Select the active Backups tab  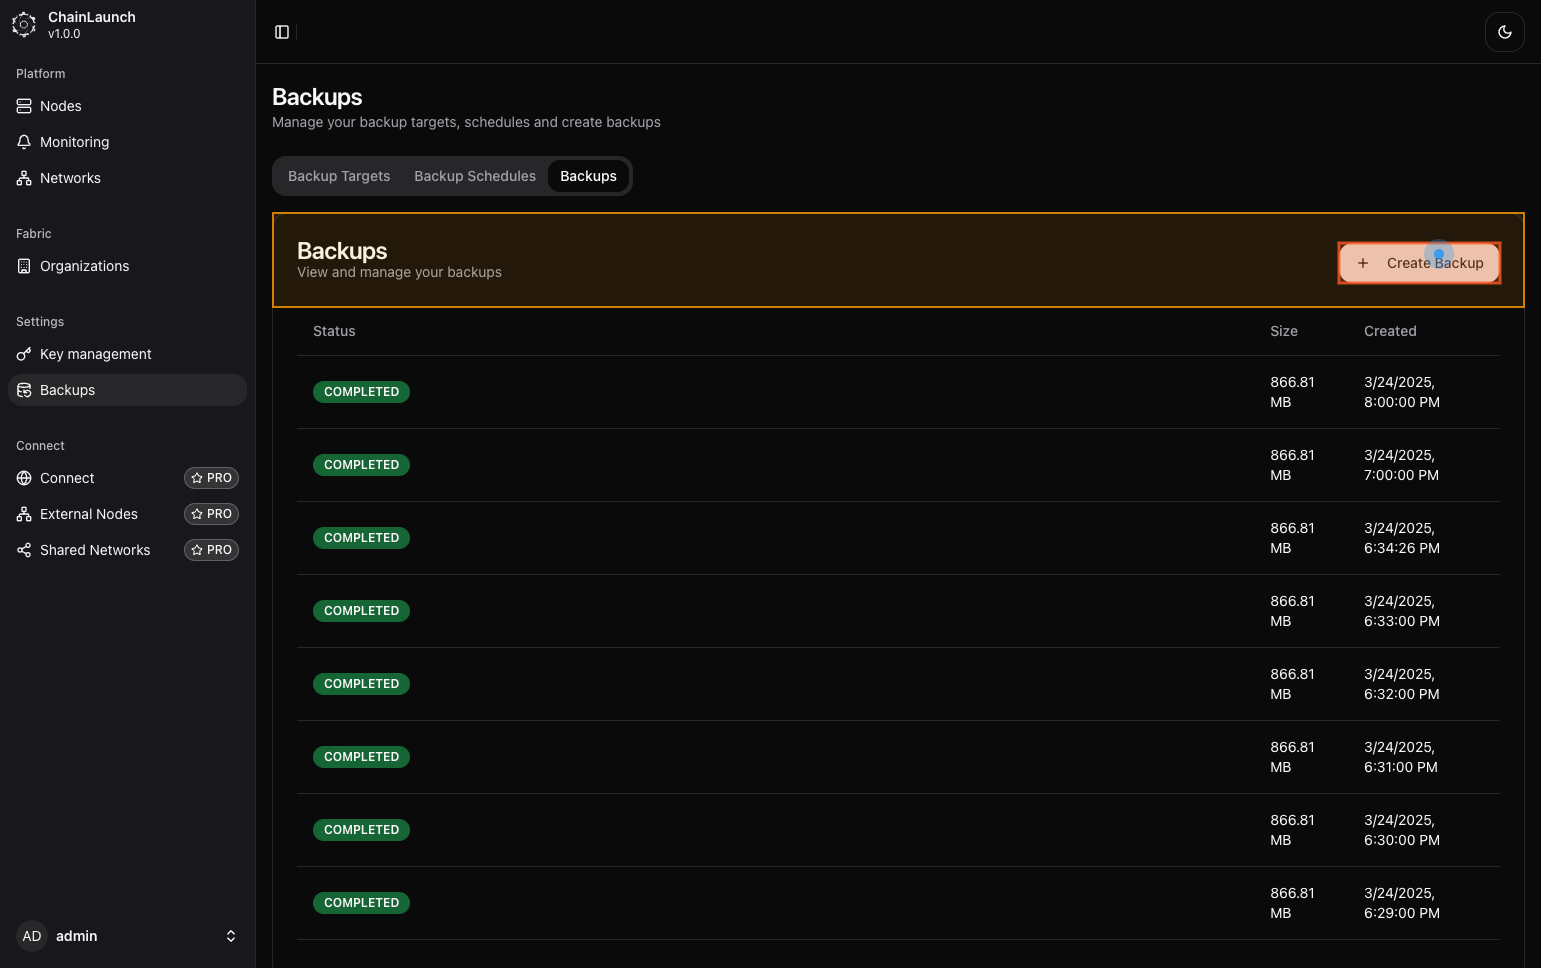[588, 176]
